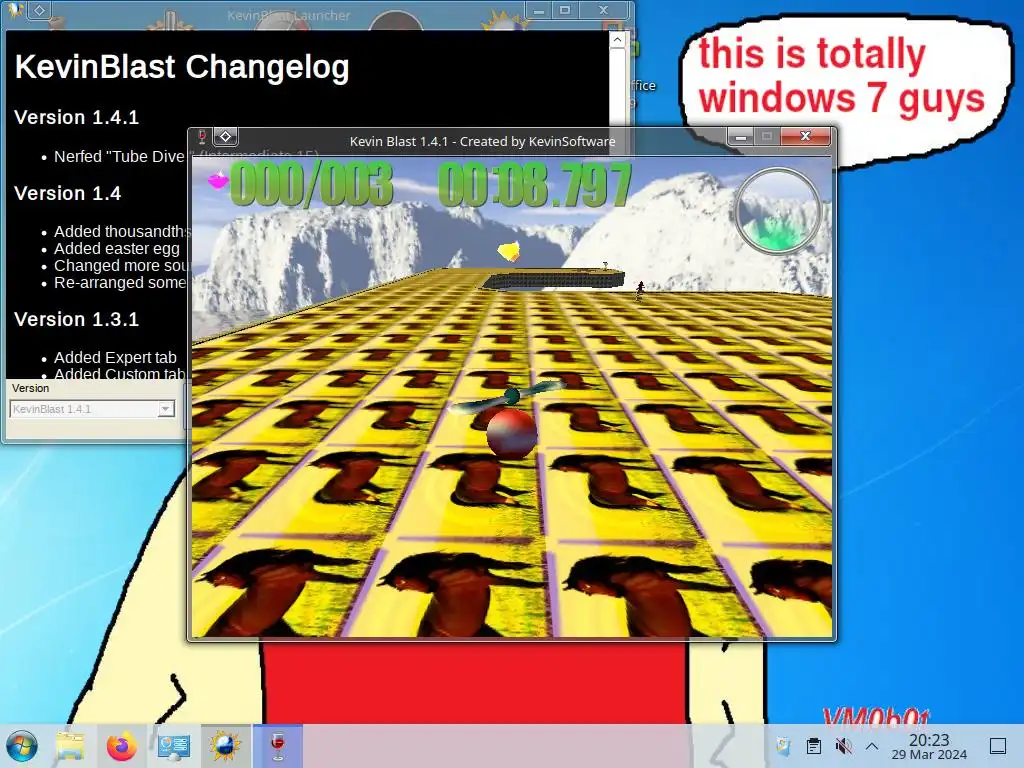The image size is (1024, 768).
Task: Toggle the diamond pin button on KevinBlast Launcher
Action: coord(39,10)
